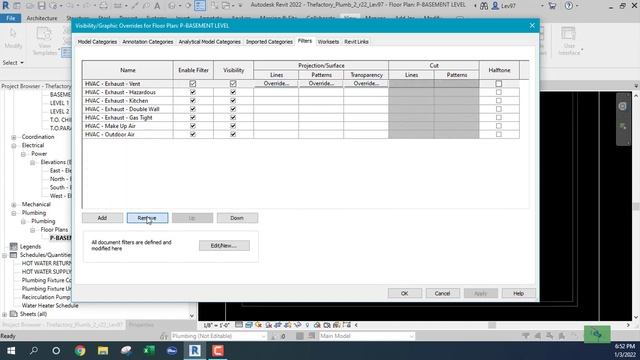Click the Sheets (all) icon in Project Browser
Image resolution: width=640 pixels, height=360 pixels.
click(x=13, y=314)
